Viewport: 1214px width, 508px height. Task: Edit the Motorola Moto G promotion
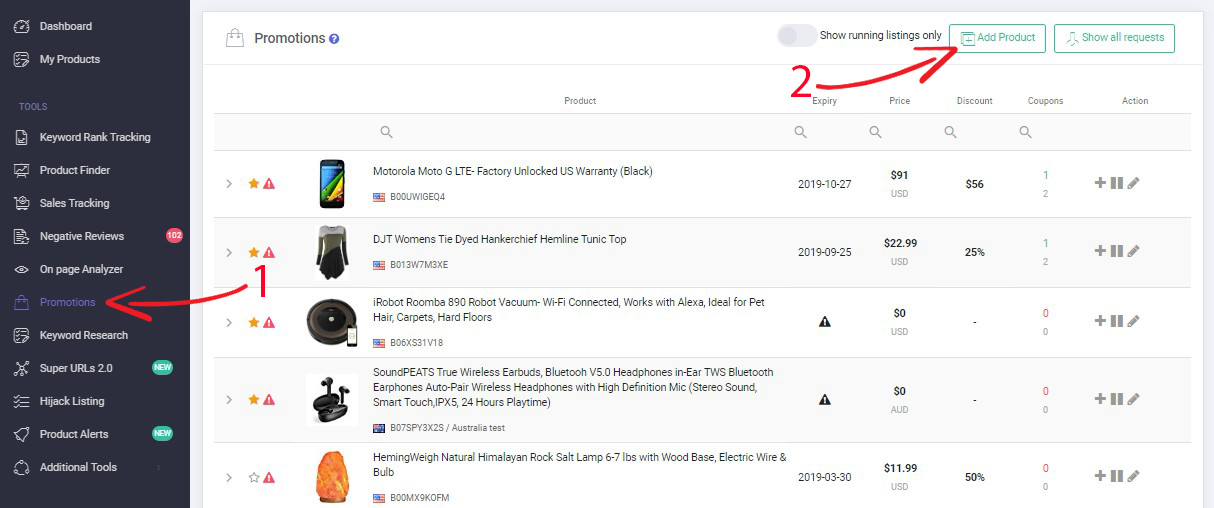(x=1133, y=183)
